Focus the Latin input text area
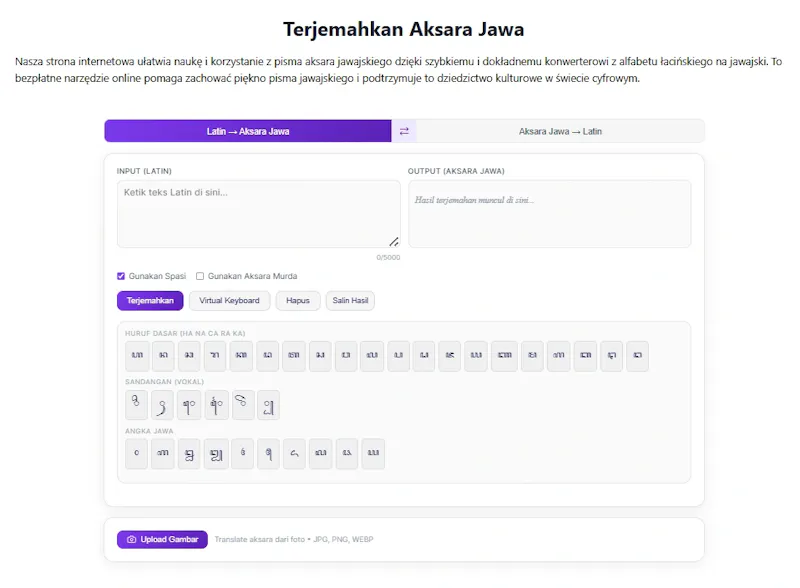Viewport: 800px width, 588px height. [259, 214]
